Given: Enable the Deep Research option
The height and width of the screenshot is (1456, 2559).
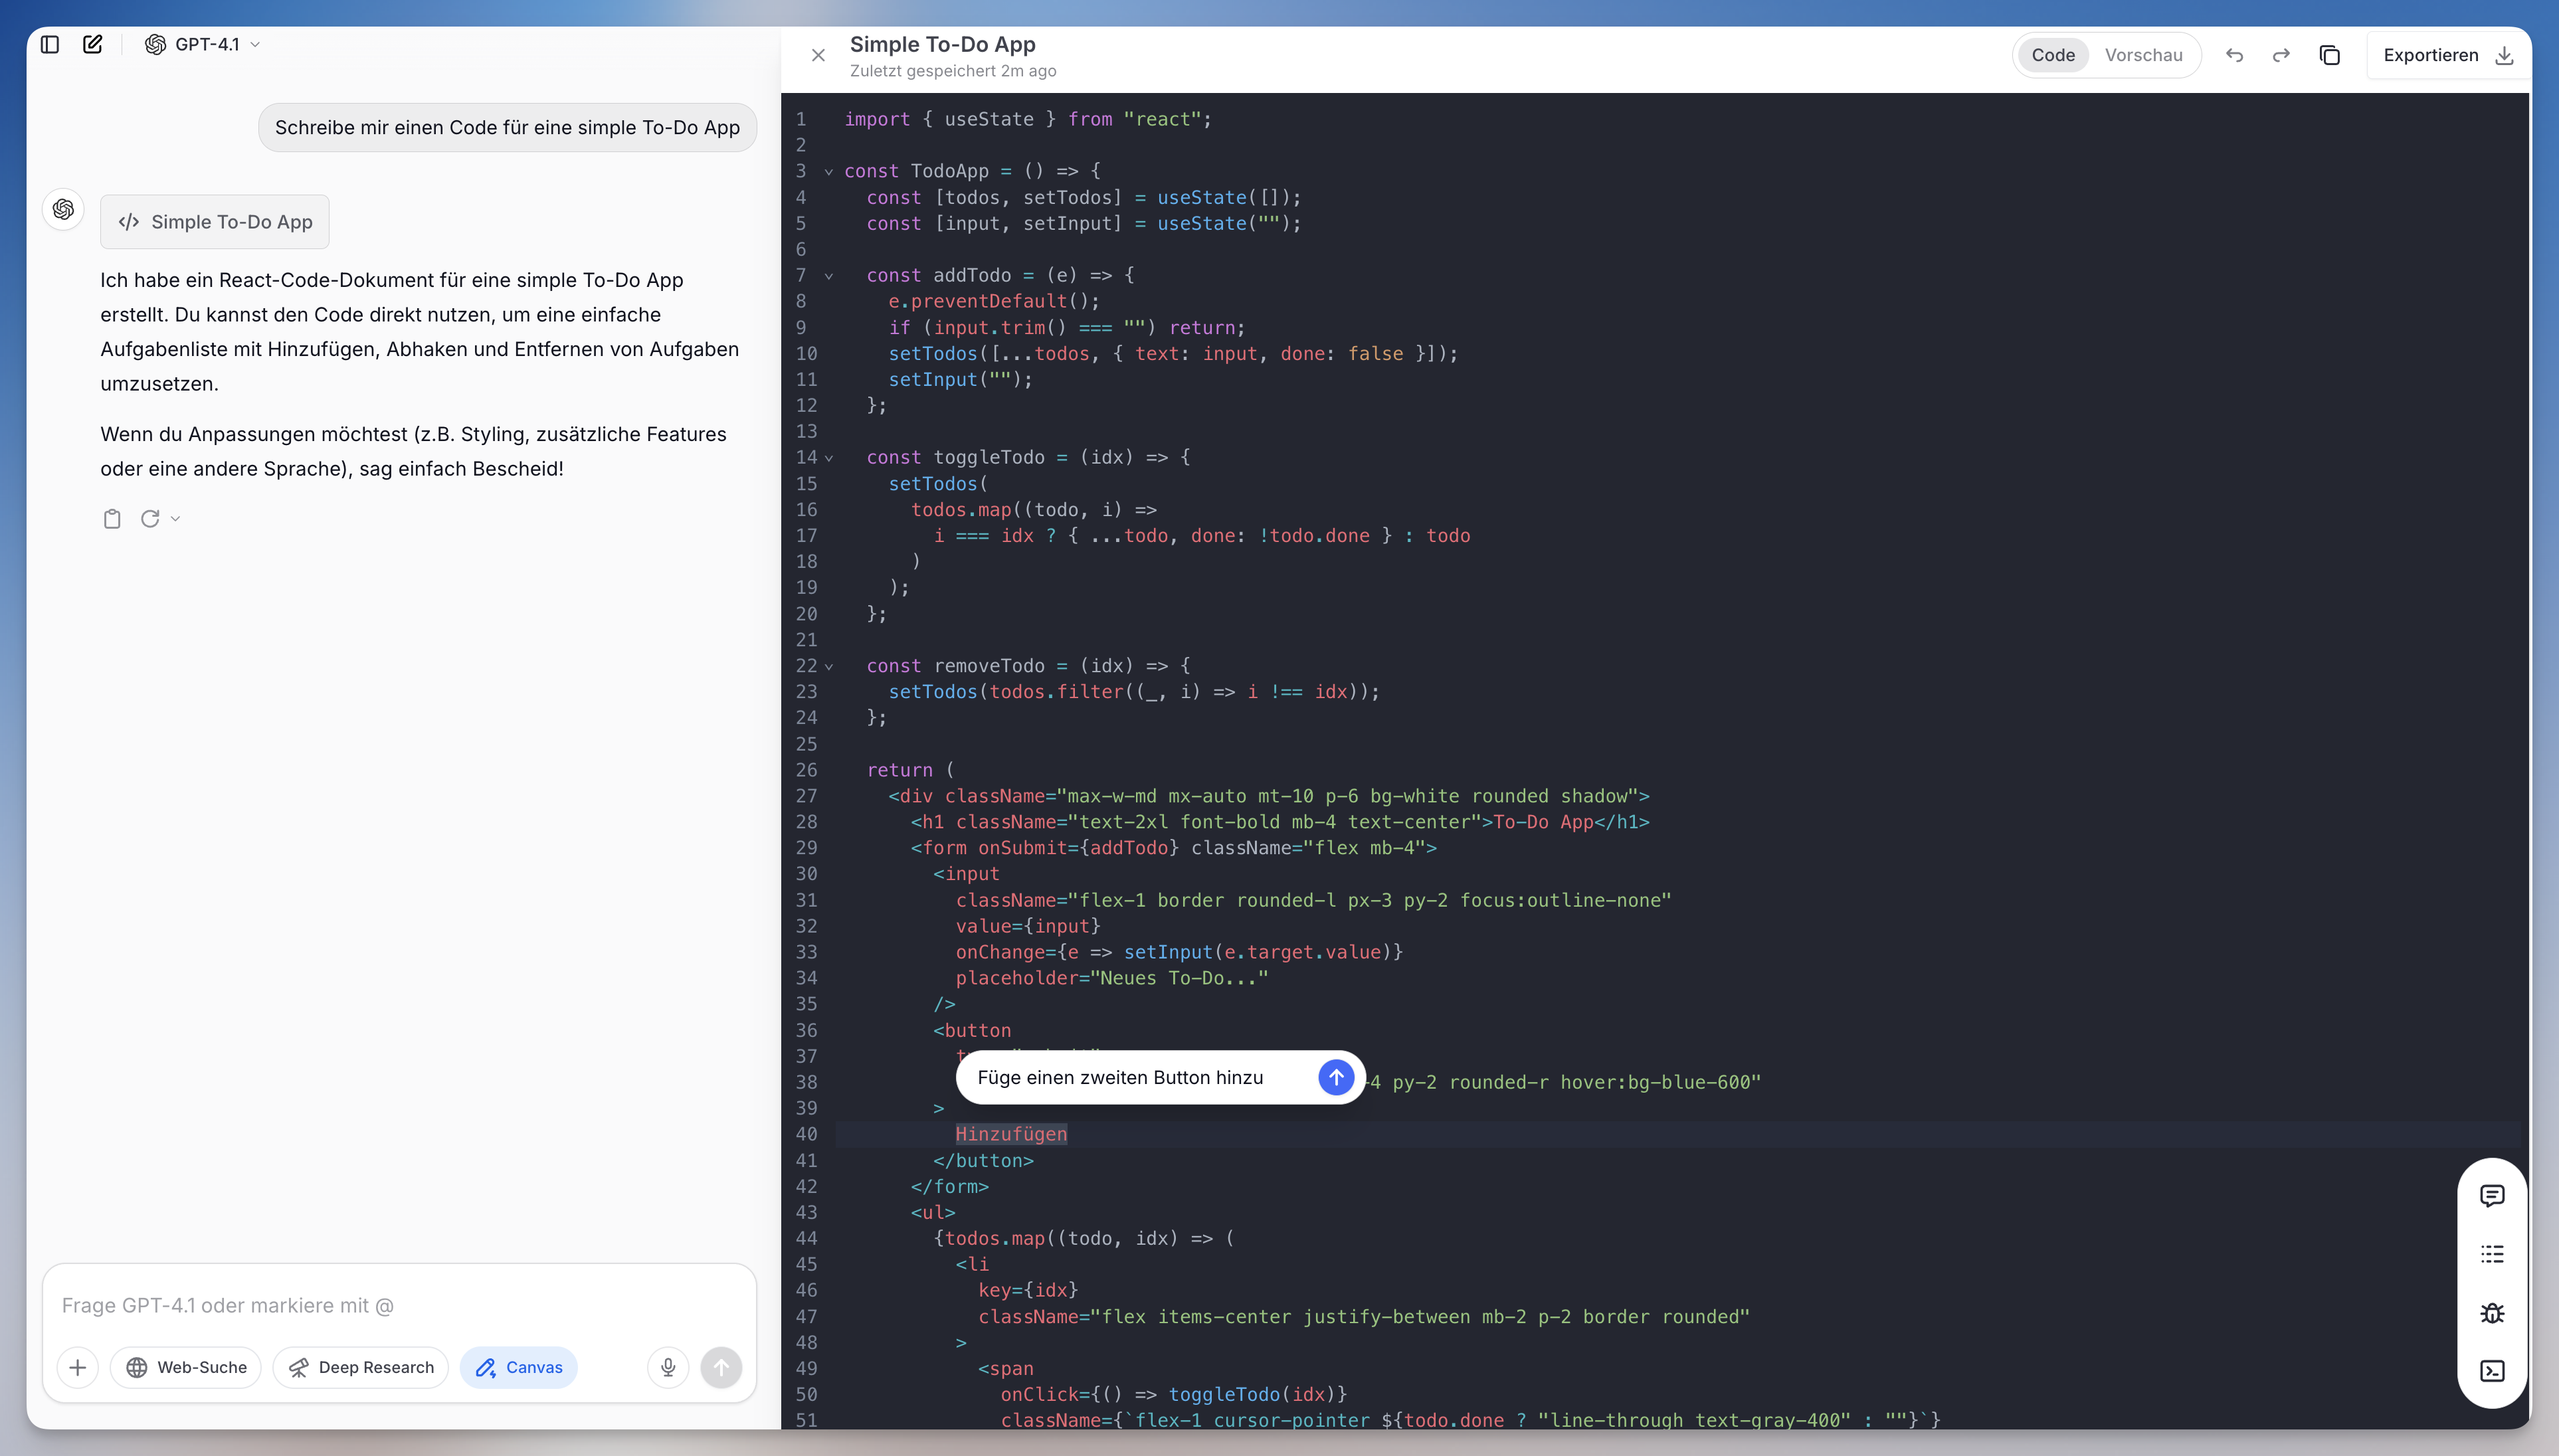Looking at the screenshot, I should tap(361, 1367).
